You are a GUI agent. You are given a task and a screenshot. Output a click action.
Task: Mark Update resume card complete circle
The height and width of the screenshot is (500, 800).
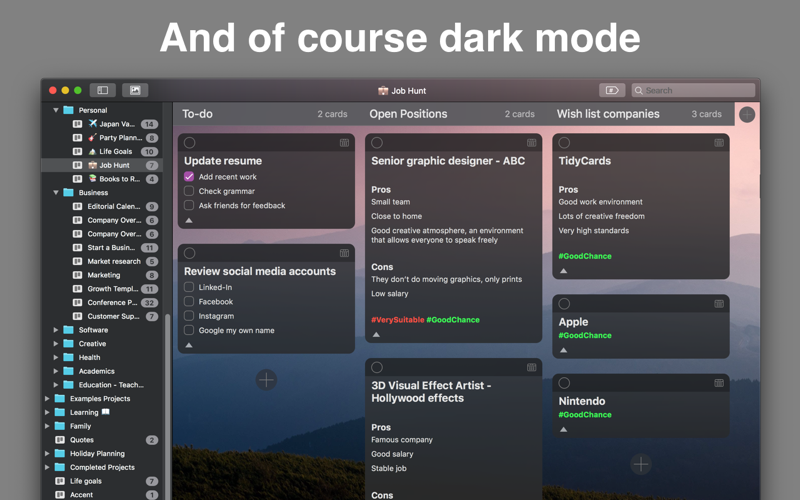pyautogui.click(x=189, y=143)
